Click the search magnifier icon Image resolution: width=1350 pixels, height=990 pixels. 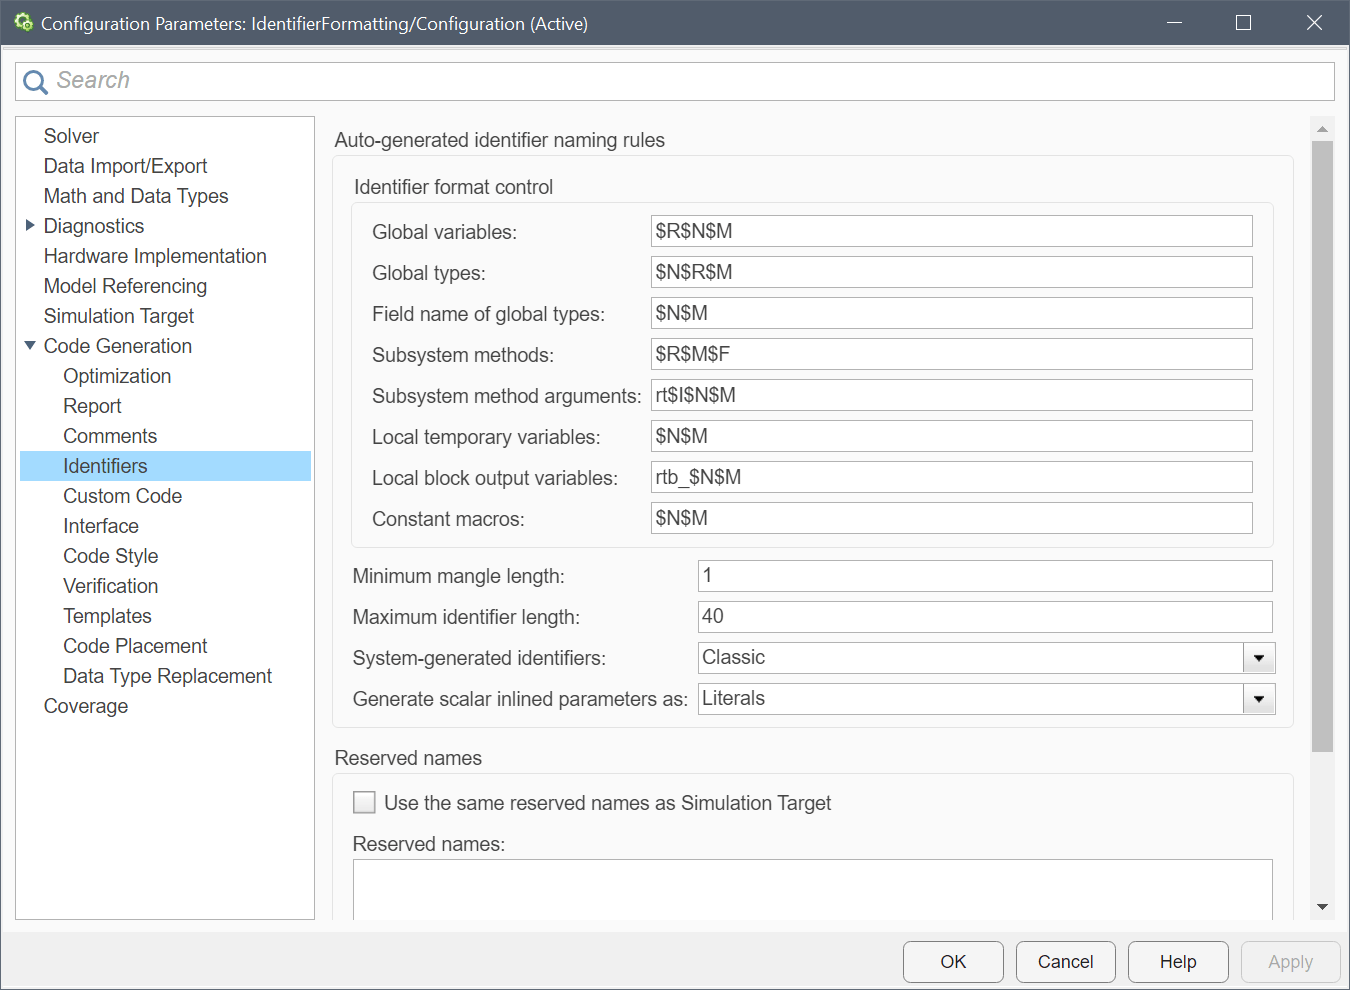(x=35, y=82)
